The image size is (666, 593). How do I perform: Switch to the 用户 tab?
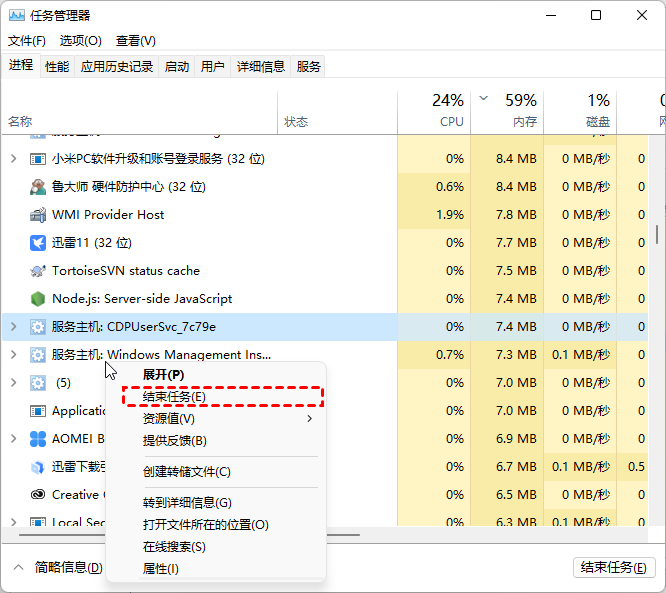pyautogui.click(x=212, y=67)
